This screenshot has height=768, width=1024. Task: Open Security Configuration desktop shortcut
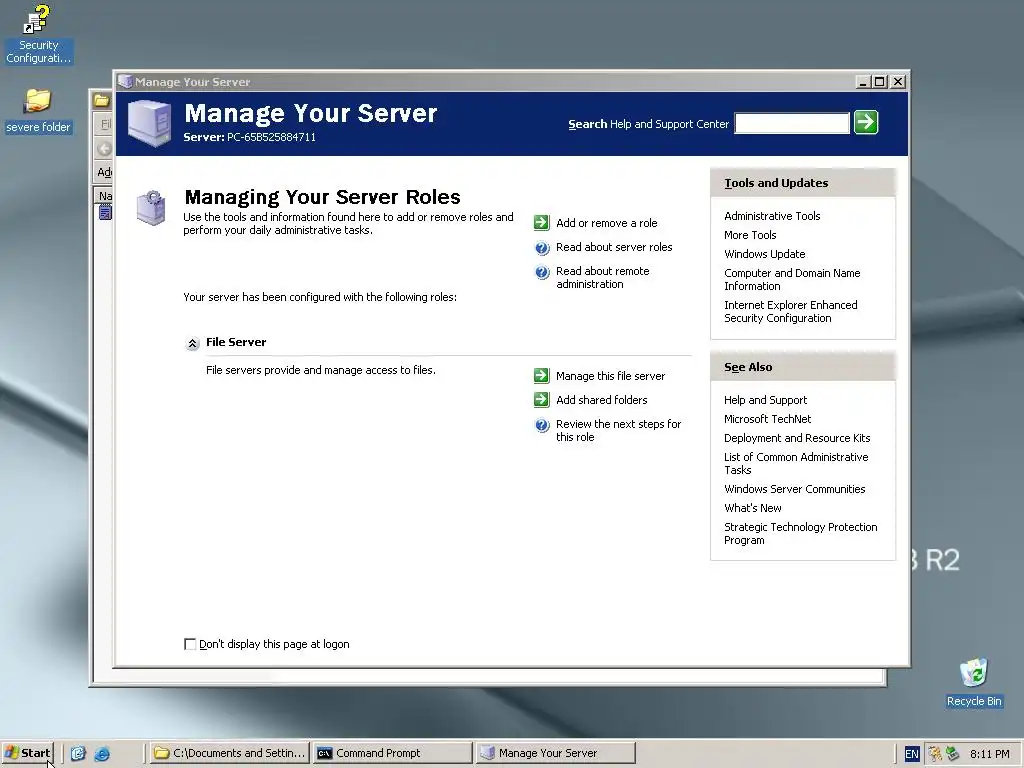click(x=38, y=34)
